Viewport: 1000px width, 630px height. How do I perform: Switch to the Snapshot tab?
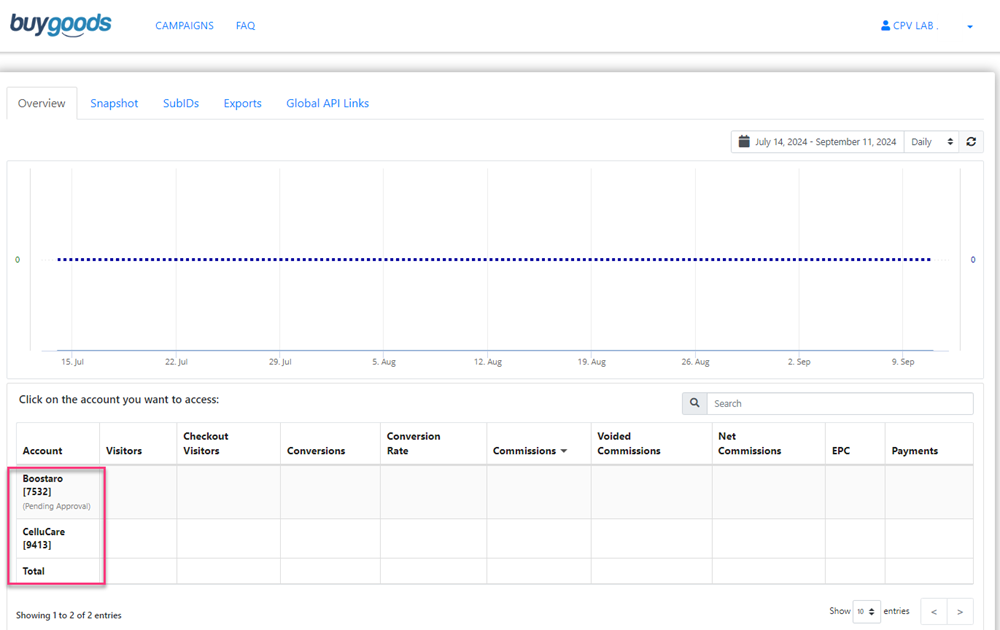click(x=114, y=103)
